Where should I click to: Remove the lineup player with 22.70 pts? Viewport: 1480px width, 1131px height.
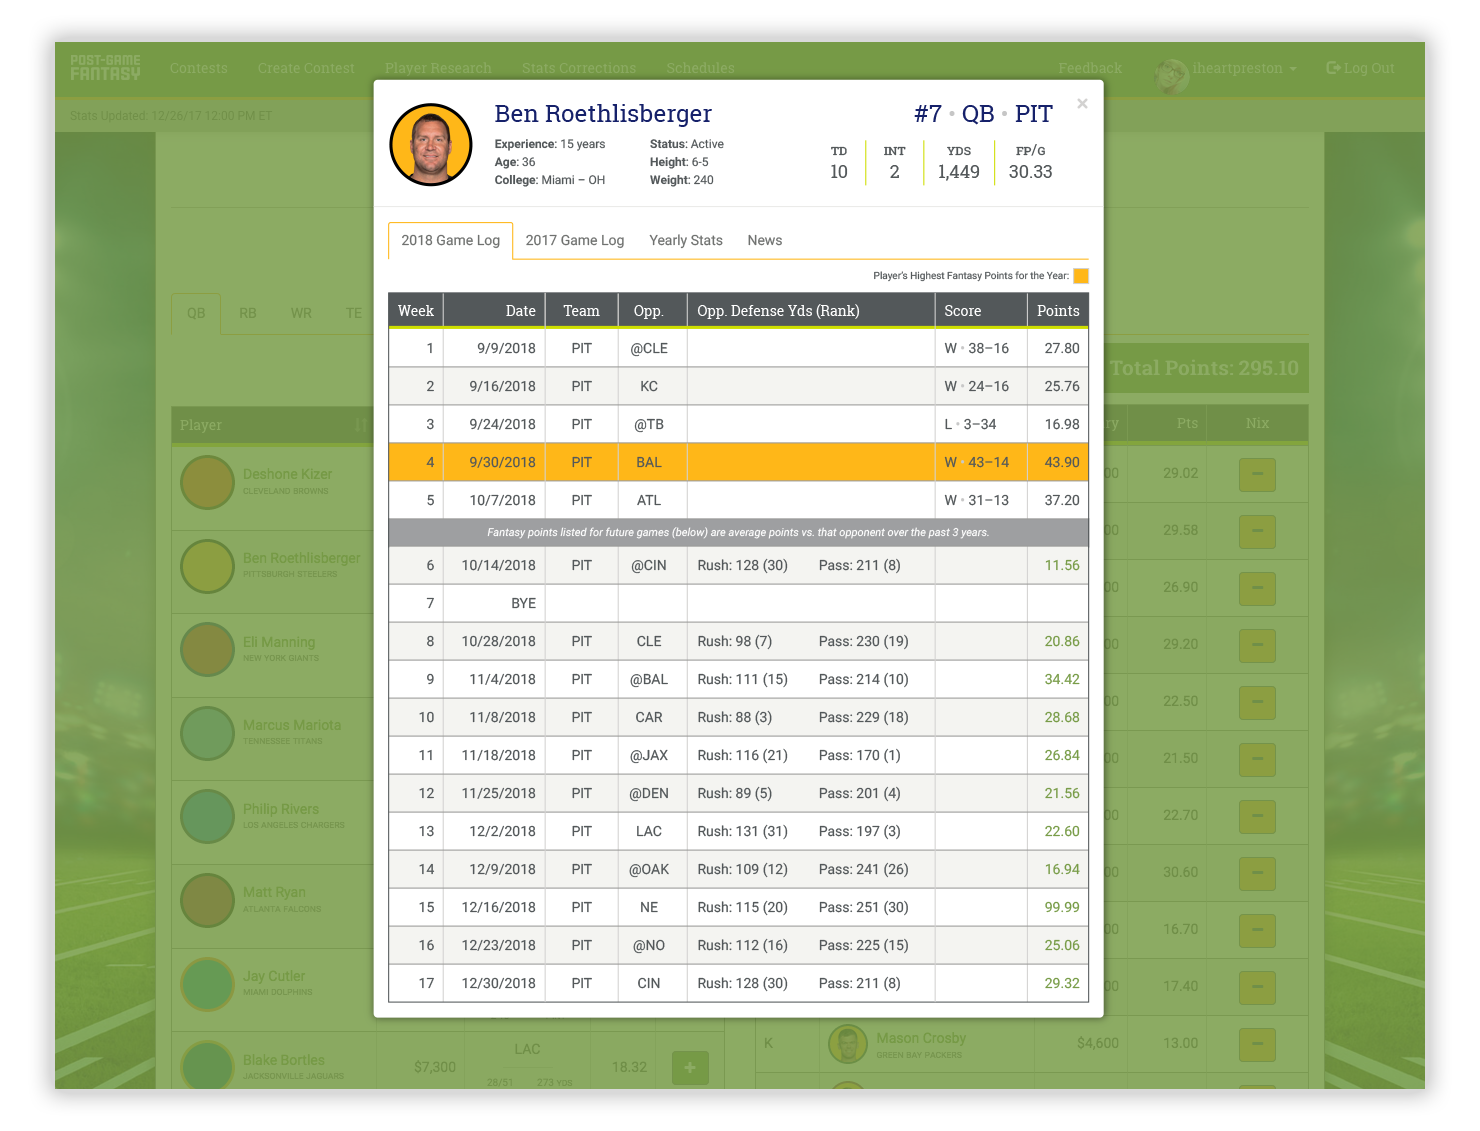1257,816
